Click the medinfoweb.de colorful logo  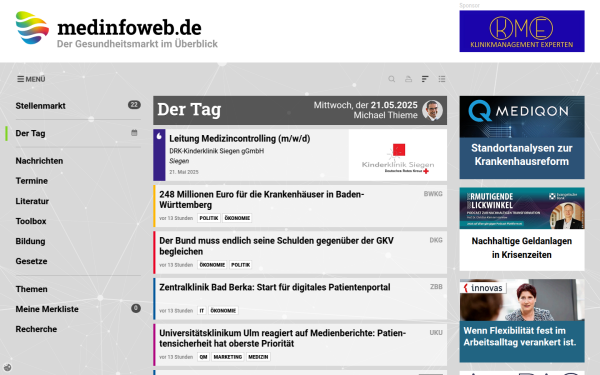click(x=32, y=28)
